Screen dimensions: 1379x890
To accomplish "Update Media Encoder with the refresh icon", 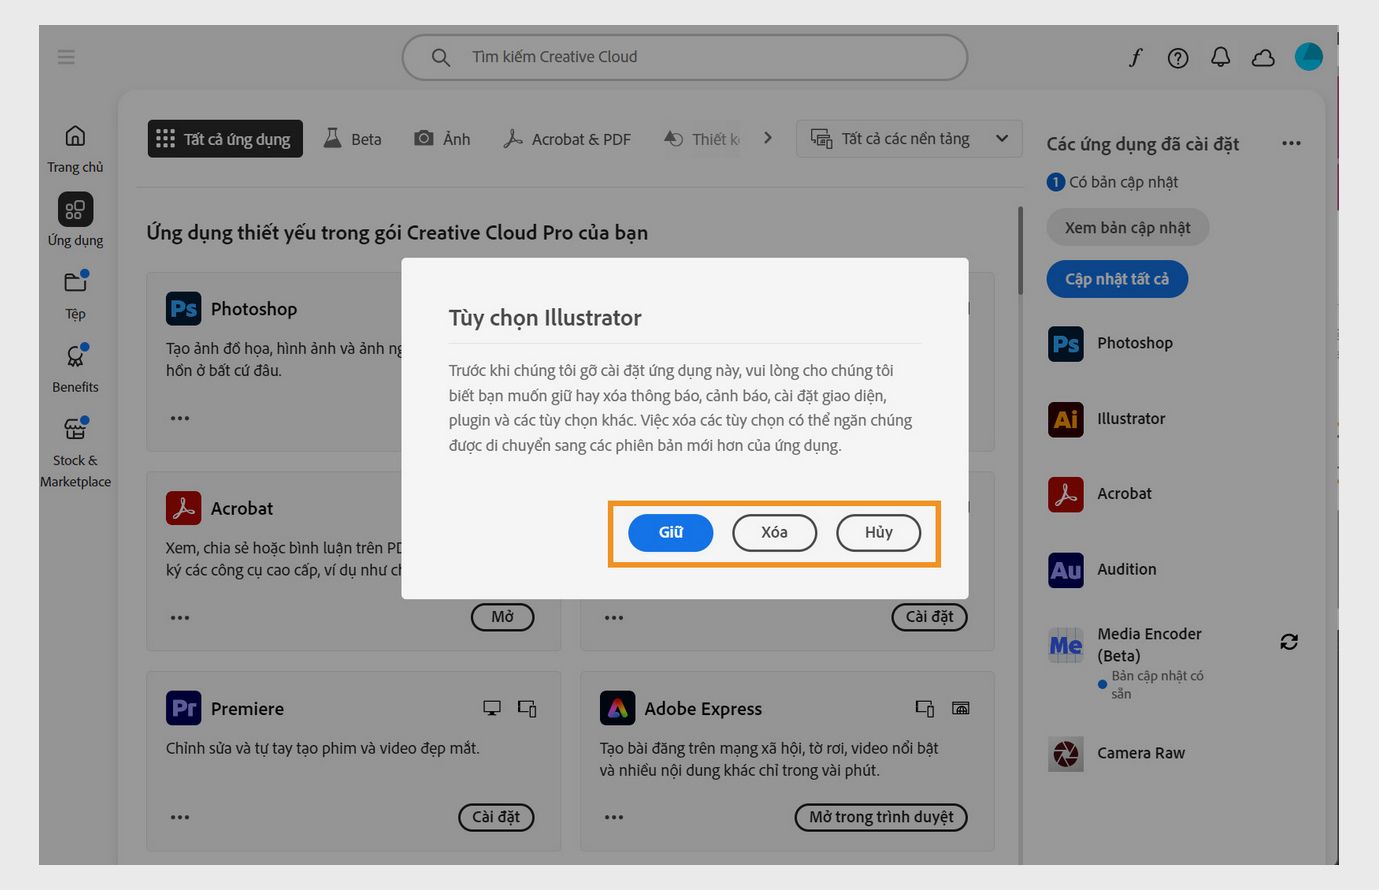I will click(x=1289, y=642).
